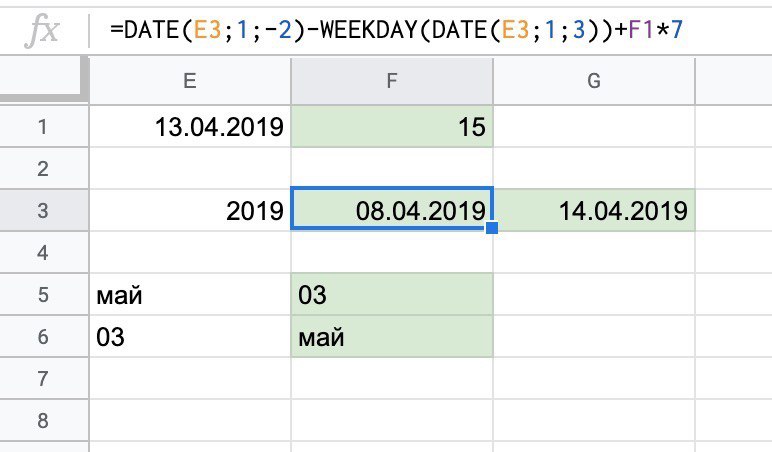Select row 3 header
The image size is (772, 452).
[x=44, y=211]
